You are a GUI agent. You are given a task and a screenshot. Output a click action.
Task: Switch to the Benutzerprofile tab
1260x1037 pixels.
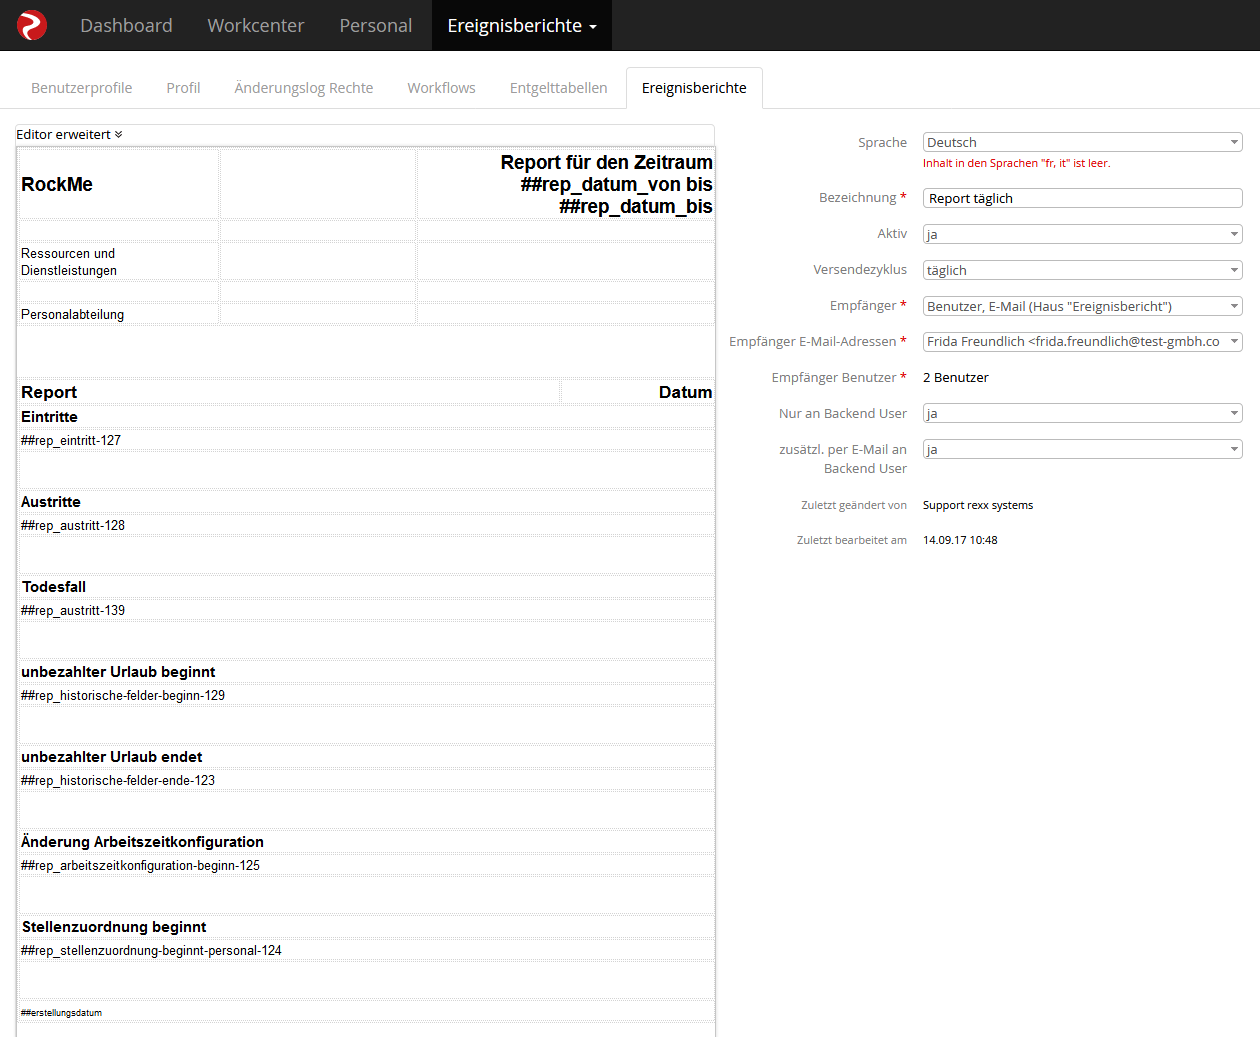click(x=82, y=88)
